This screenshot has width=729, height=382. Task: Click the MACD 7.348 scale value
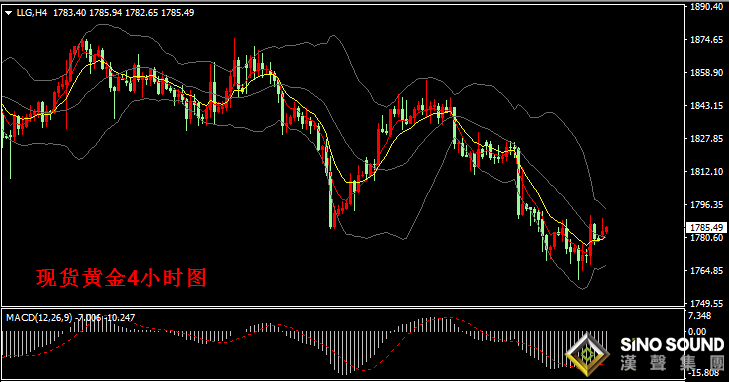click(699, 316)
